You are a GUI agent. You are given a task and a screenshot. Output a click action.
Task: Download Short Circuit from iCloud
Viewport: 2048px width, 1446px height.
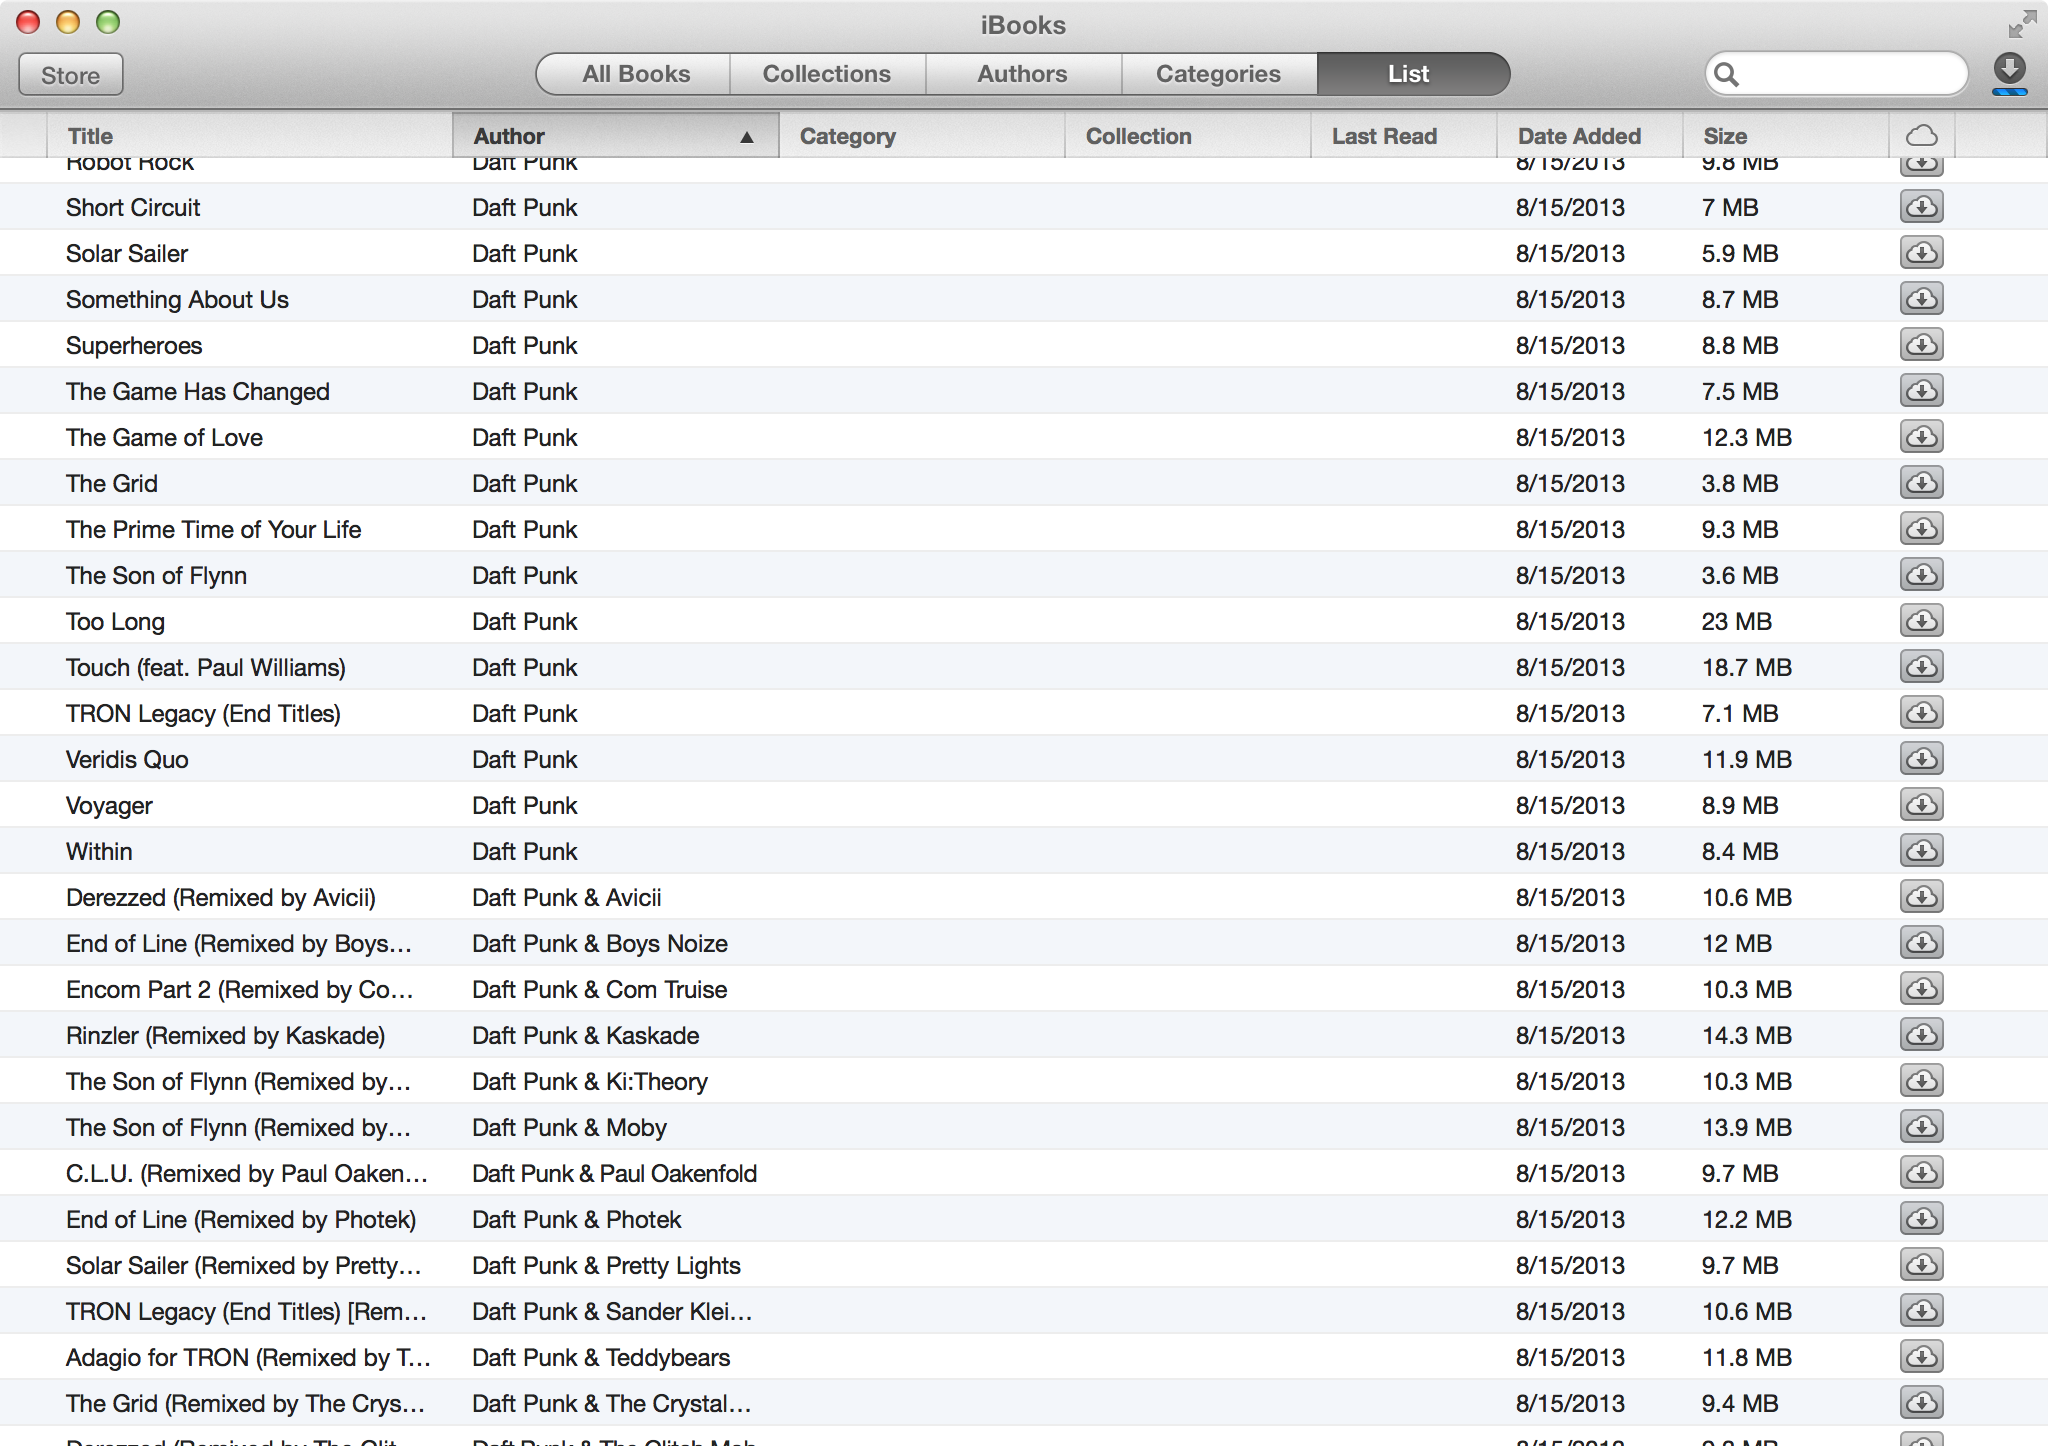tap(1921, 207)
